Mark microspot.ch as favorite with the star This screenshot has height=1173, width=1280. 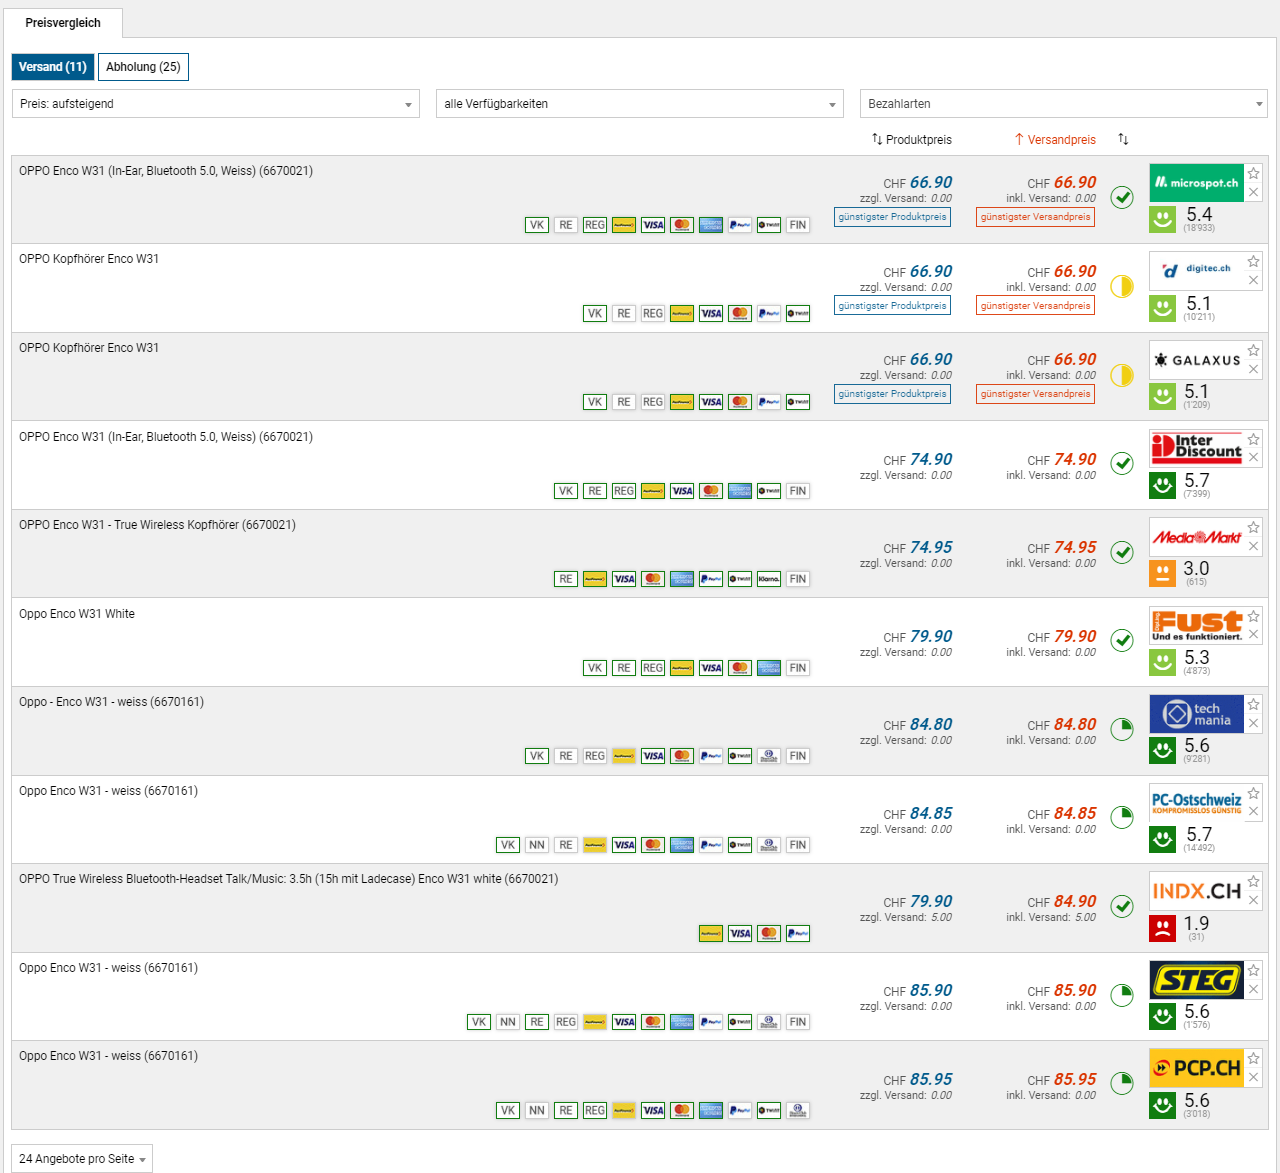pyautogui.click(x=1253, y=174)
